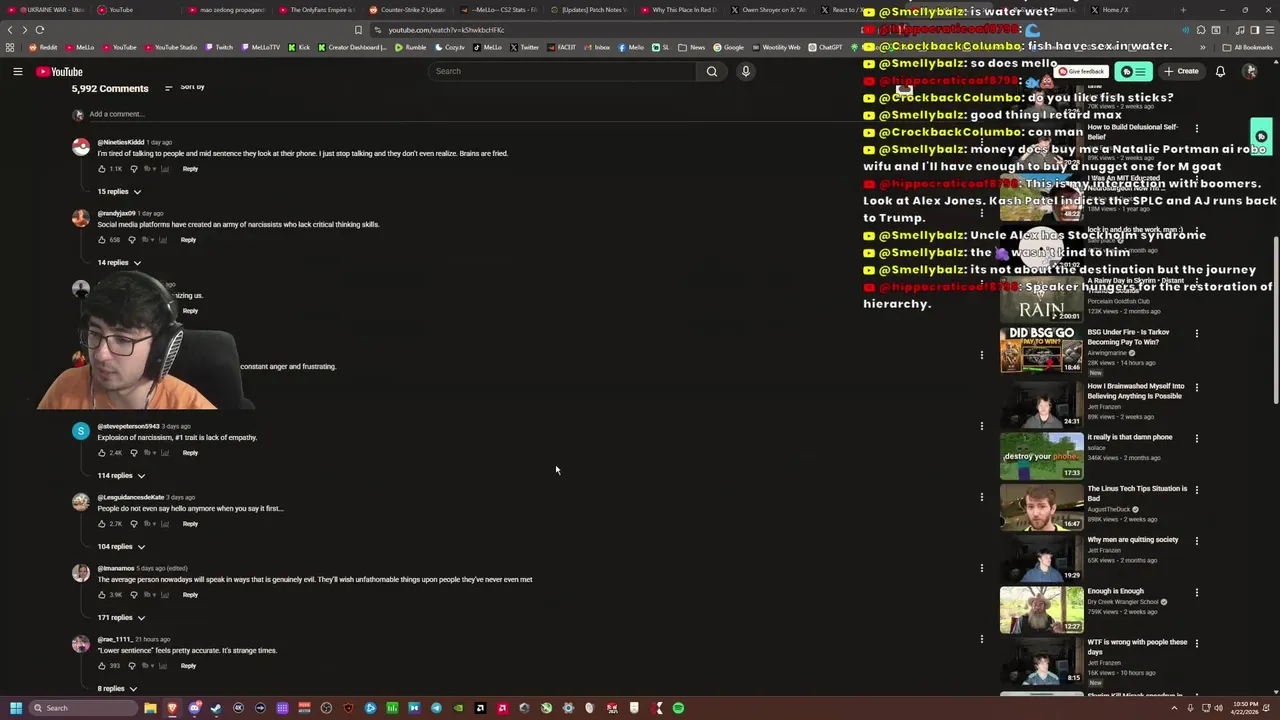Open the ChatGPT bookmark
The height and width of the screenshot is (720, 1280).
pos(826,47)
